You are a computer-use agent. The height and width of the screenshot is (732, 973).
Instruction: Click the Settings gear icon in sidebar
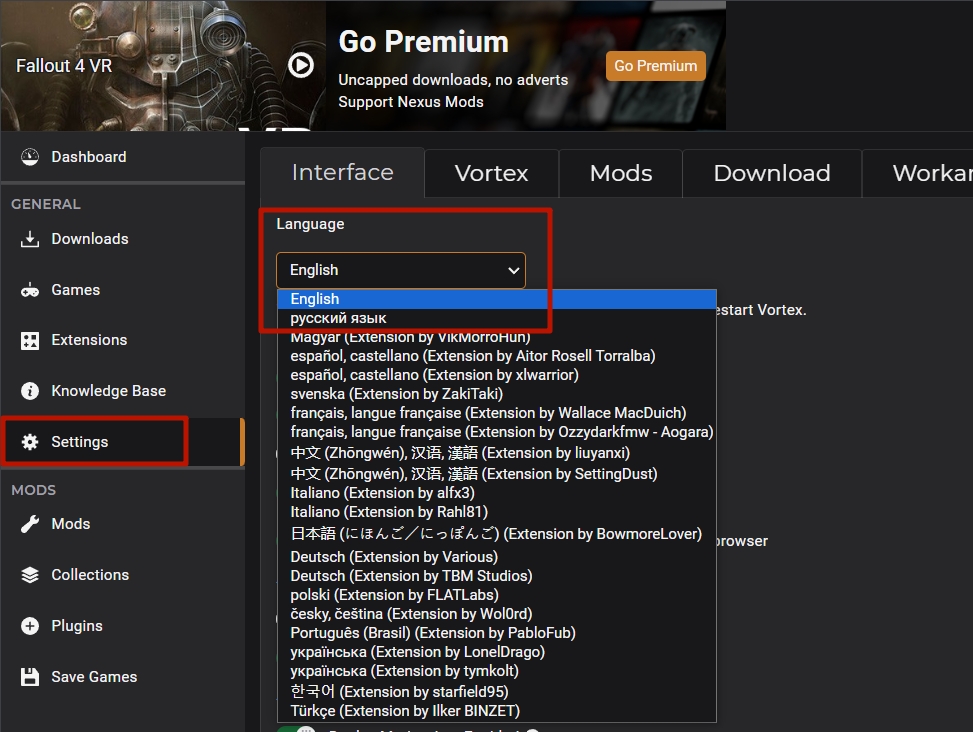point(30,442)
